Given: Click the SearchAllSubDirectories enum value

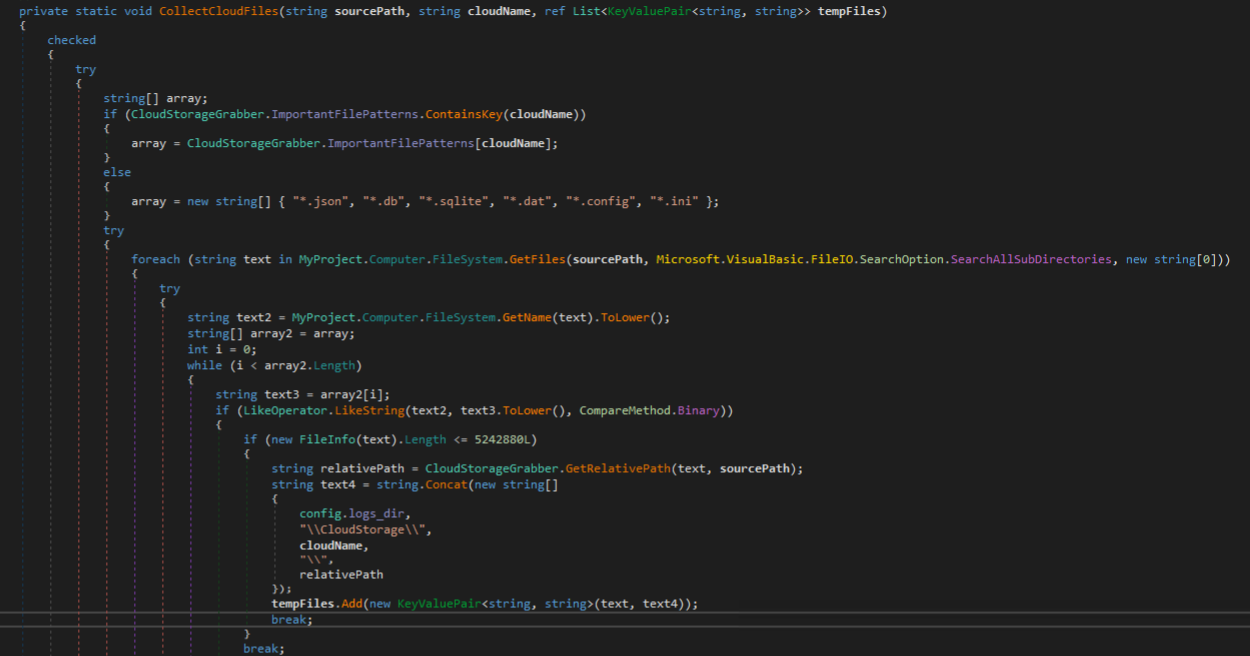Looking at the screenshot, I should pos(1031,259).
